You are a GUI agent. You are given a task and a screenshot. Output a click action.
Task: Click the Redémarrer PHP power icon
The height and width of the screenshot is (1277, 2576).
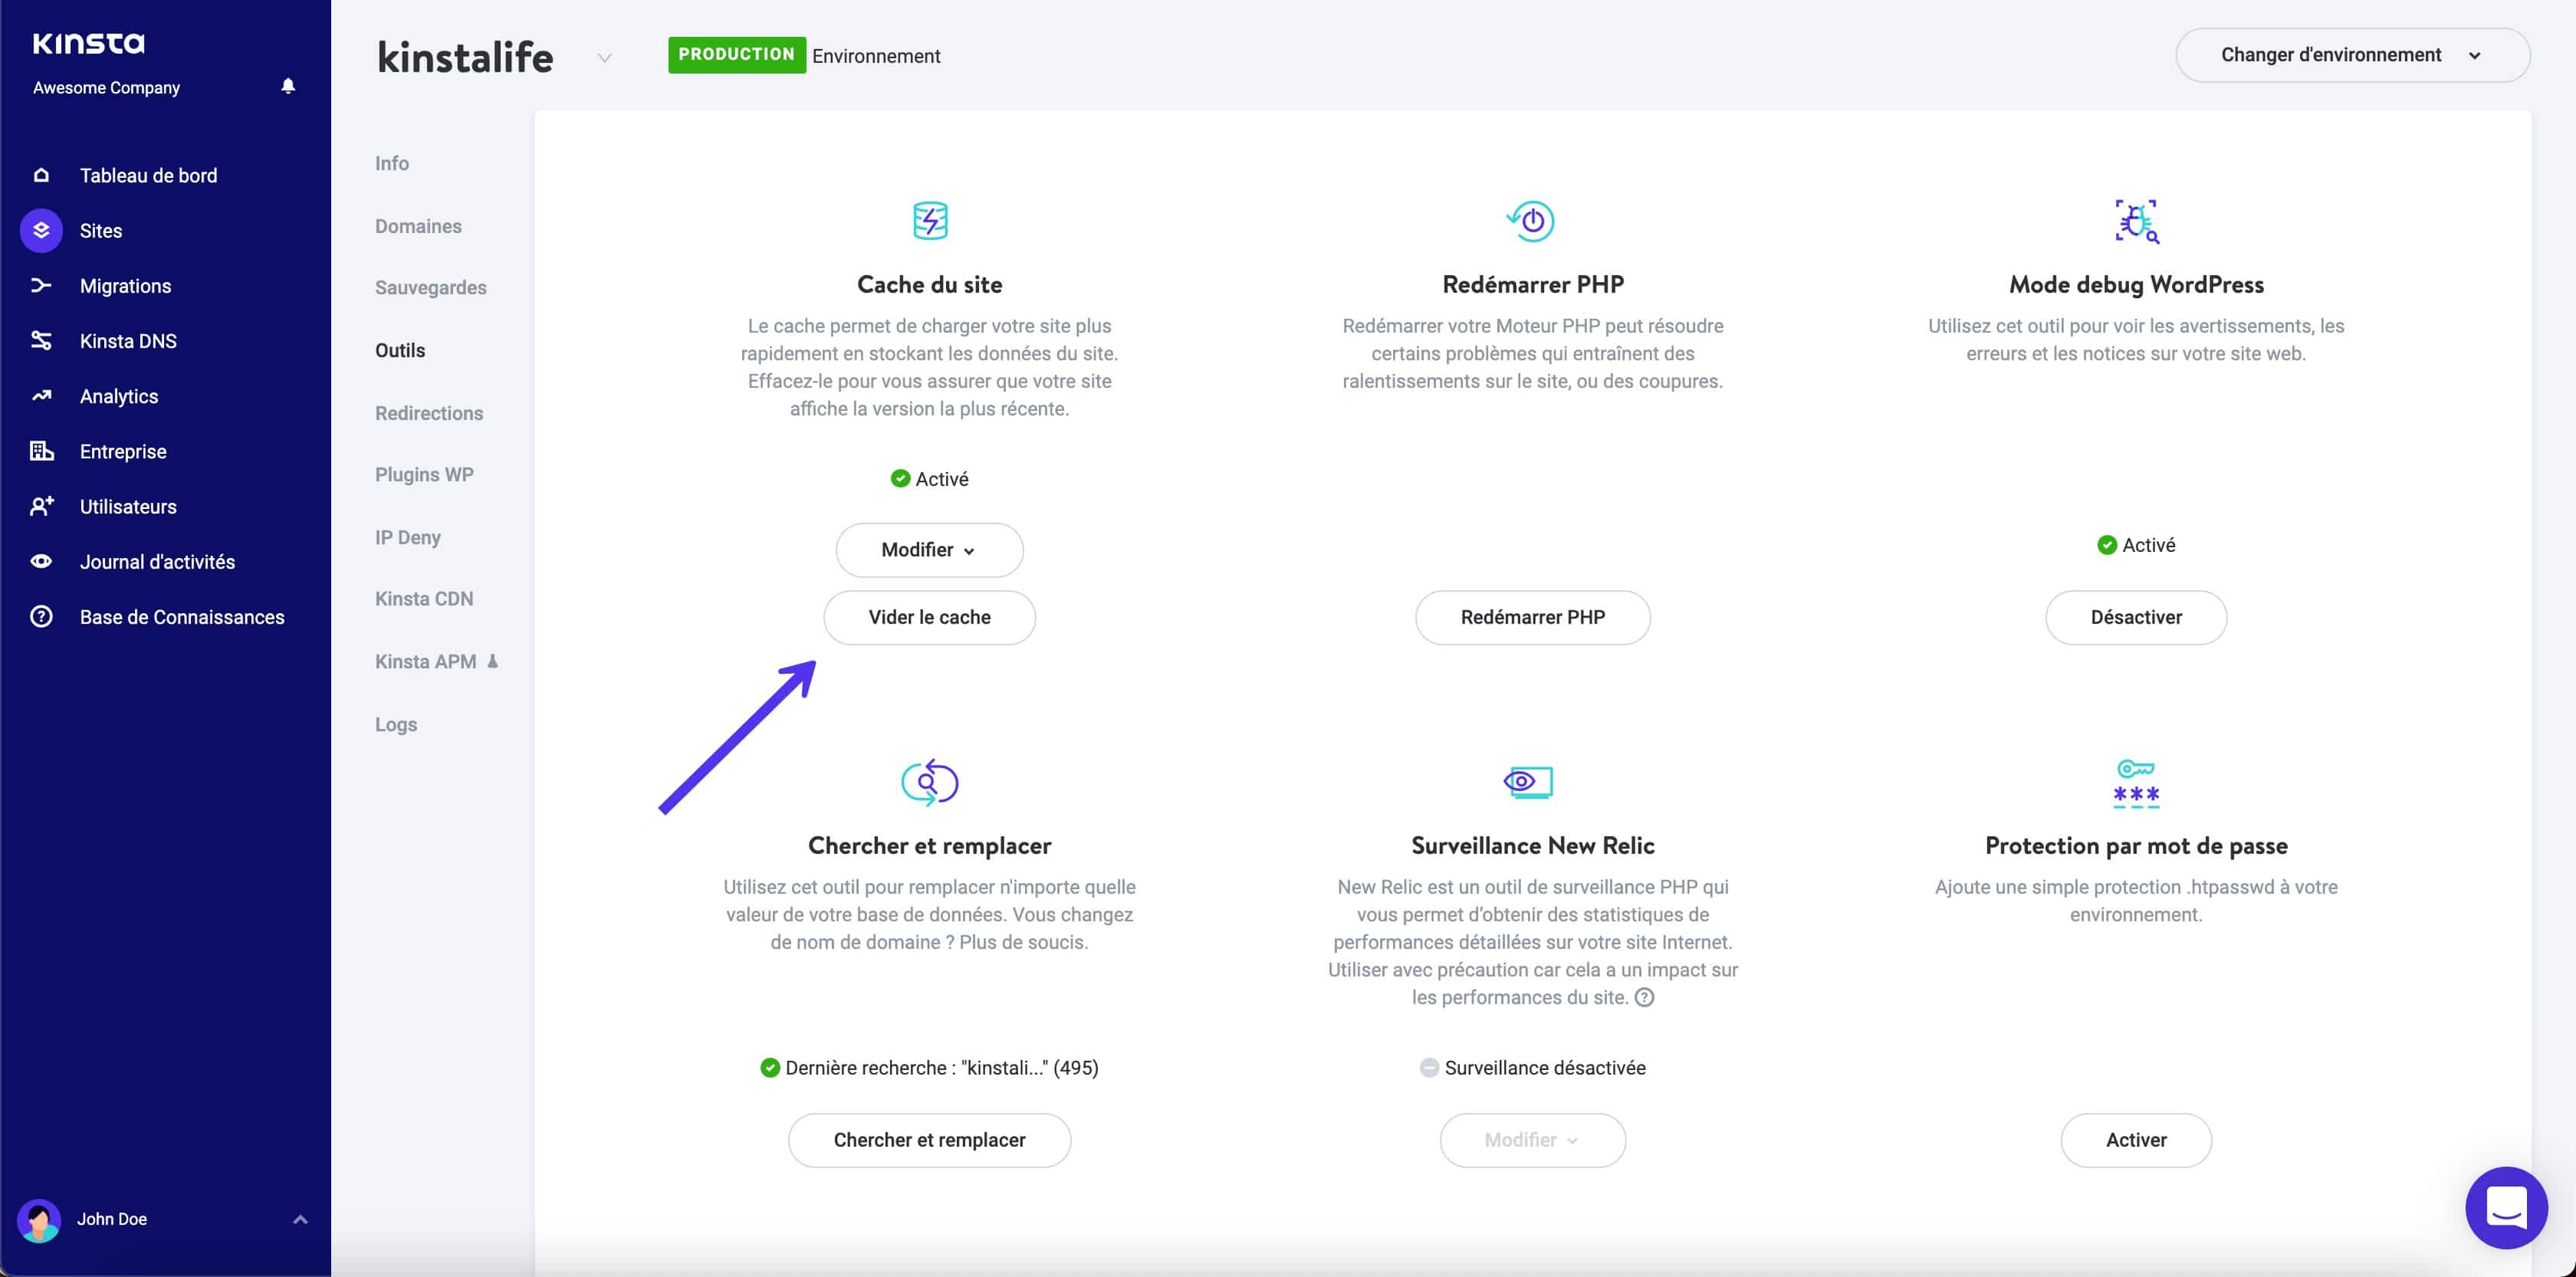point(1531,221)
